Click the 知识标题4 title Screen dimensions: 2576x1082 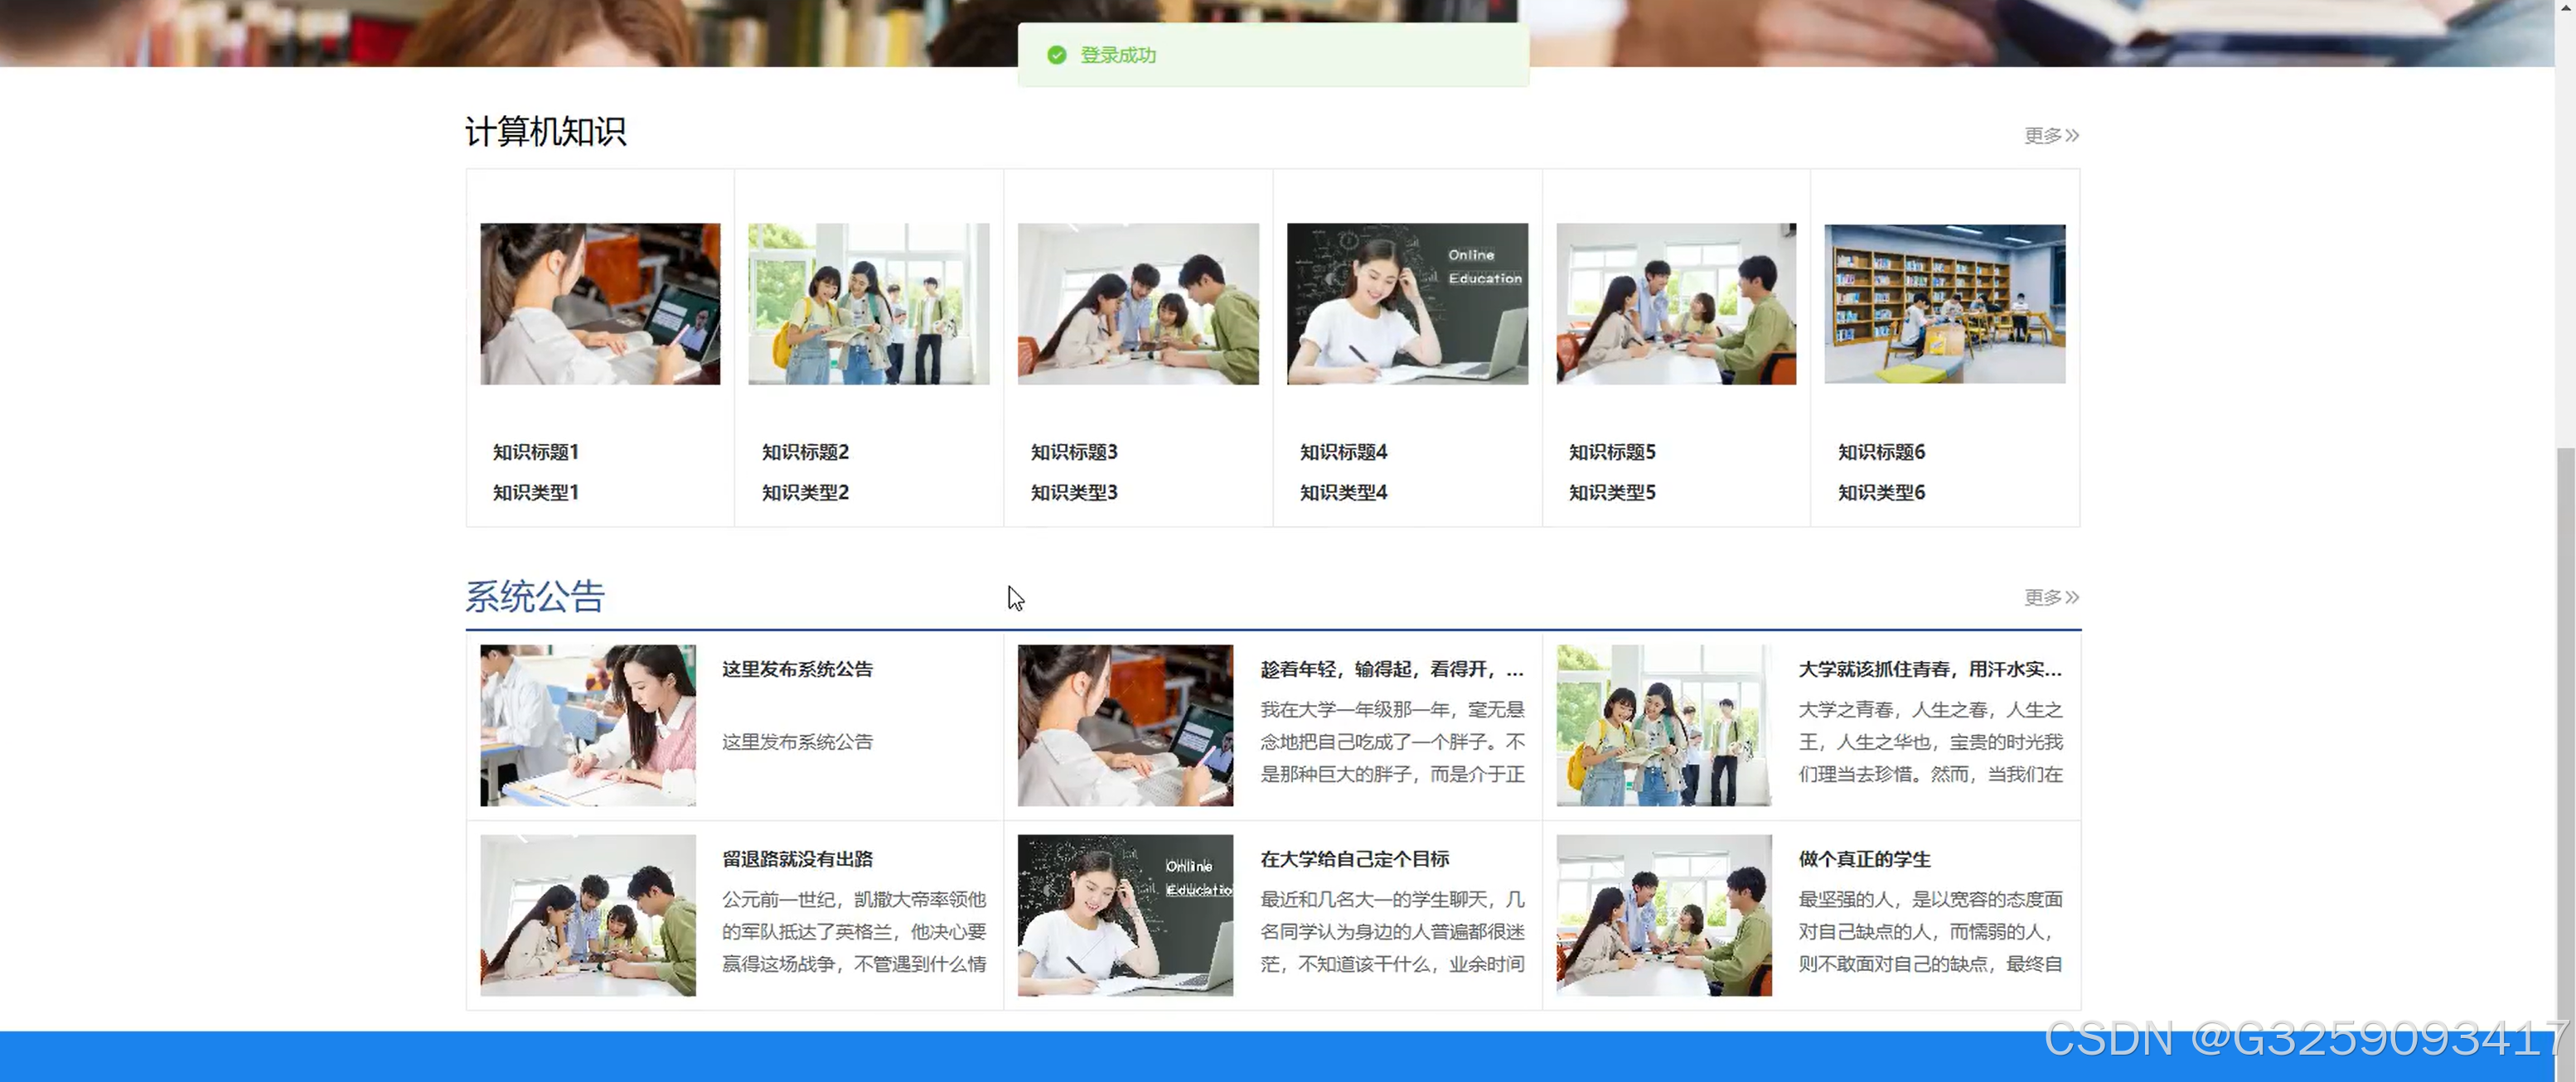1343,452
